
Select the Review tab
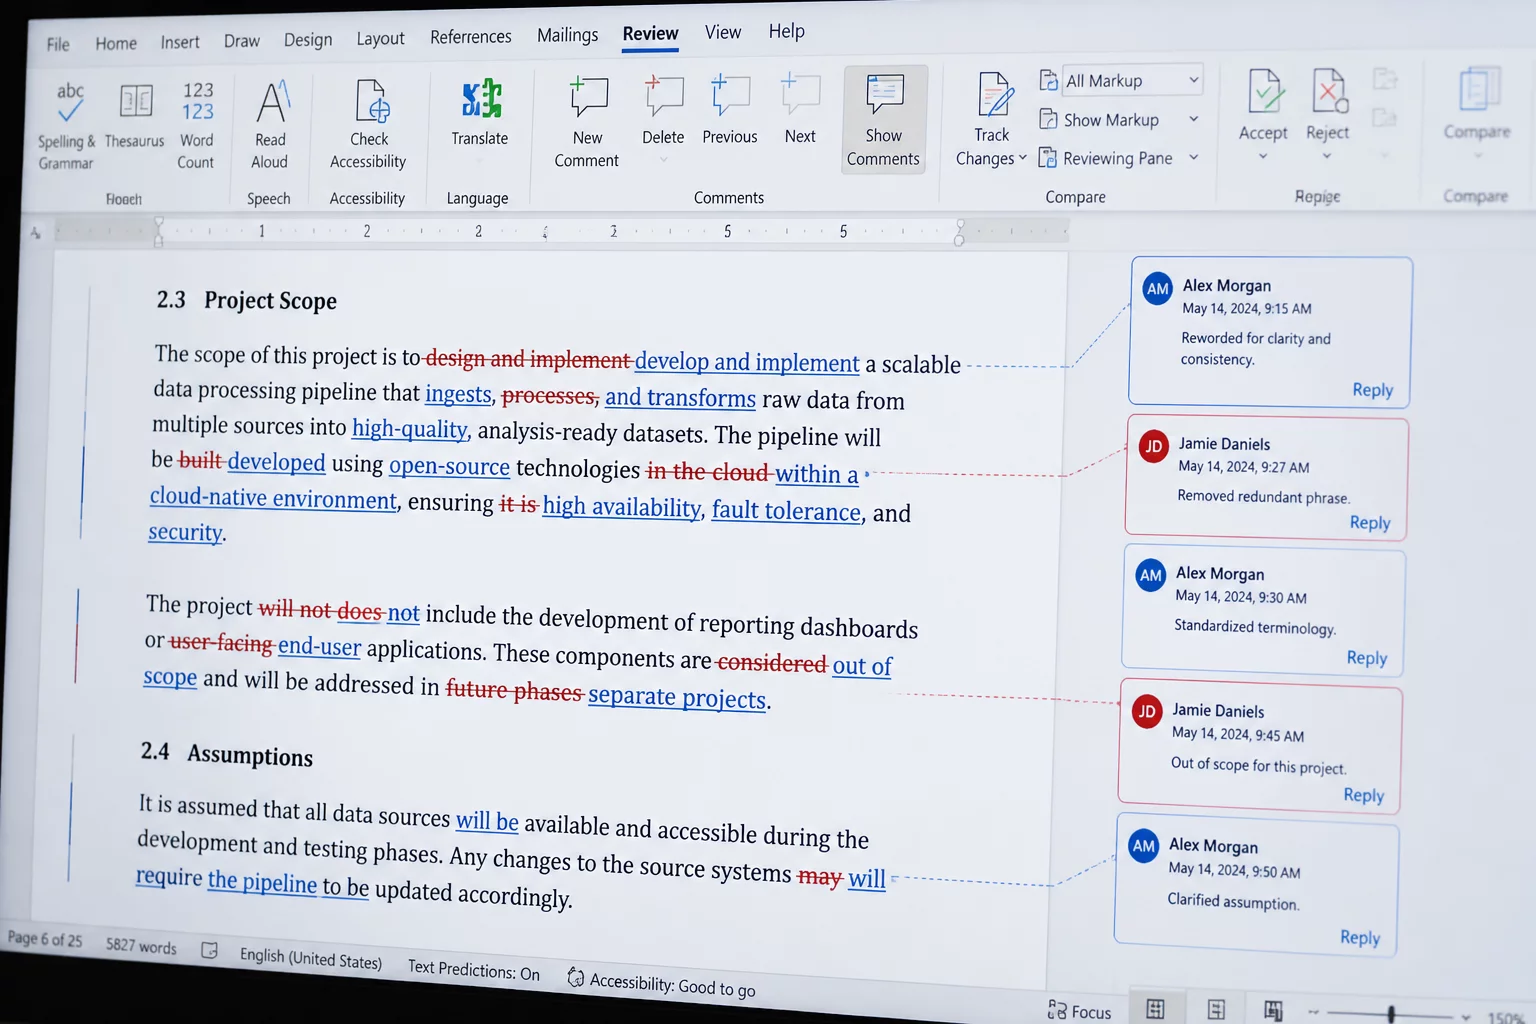click(650, 34)
